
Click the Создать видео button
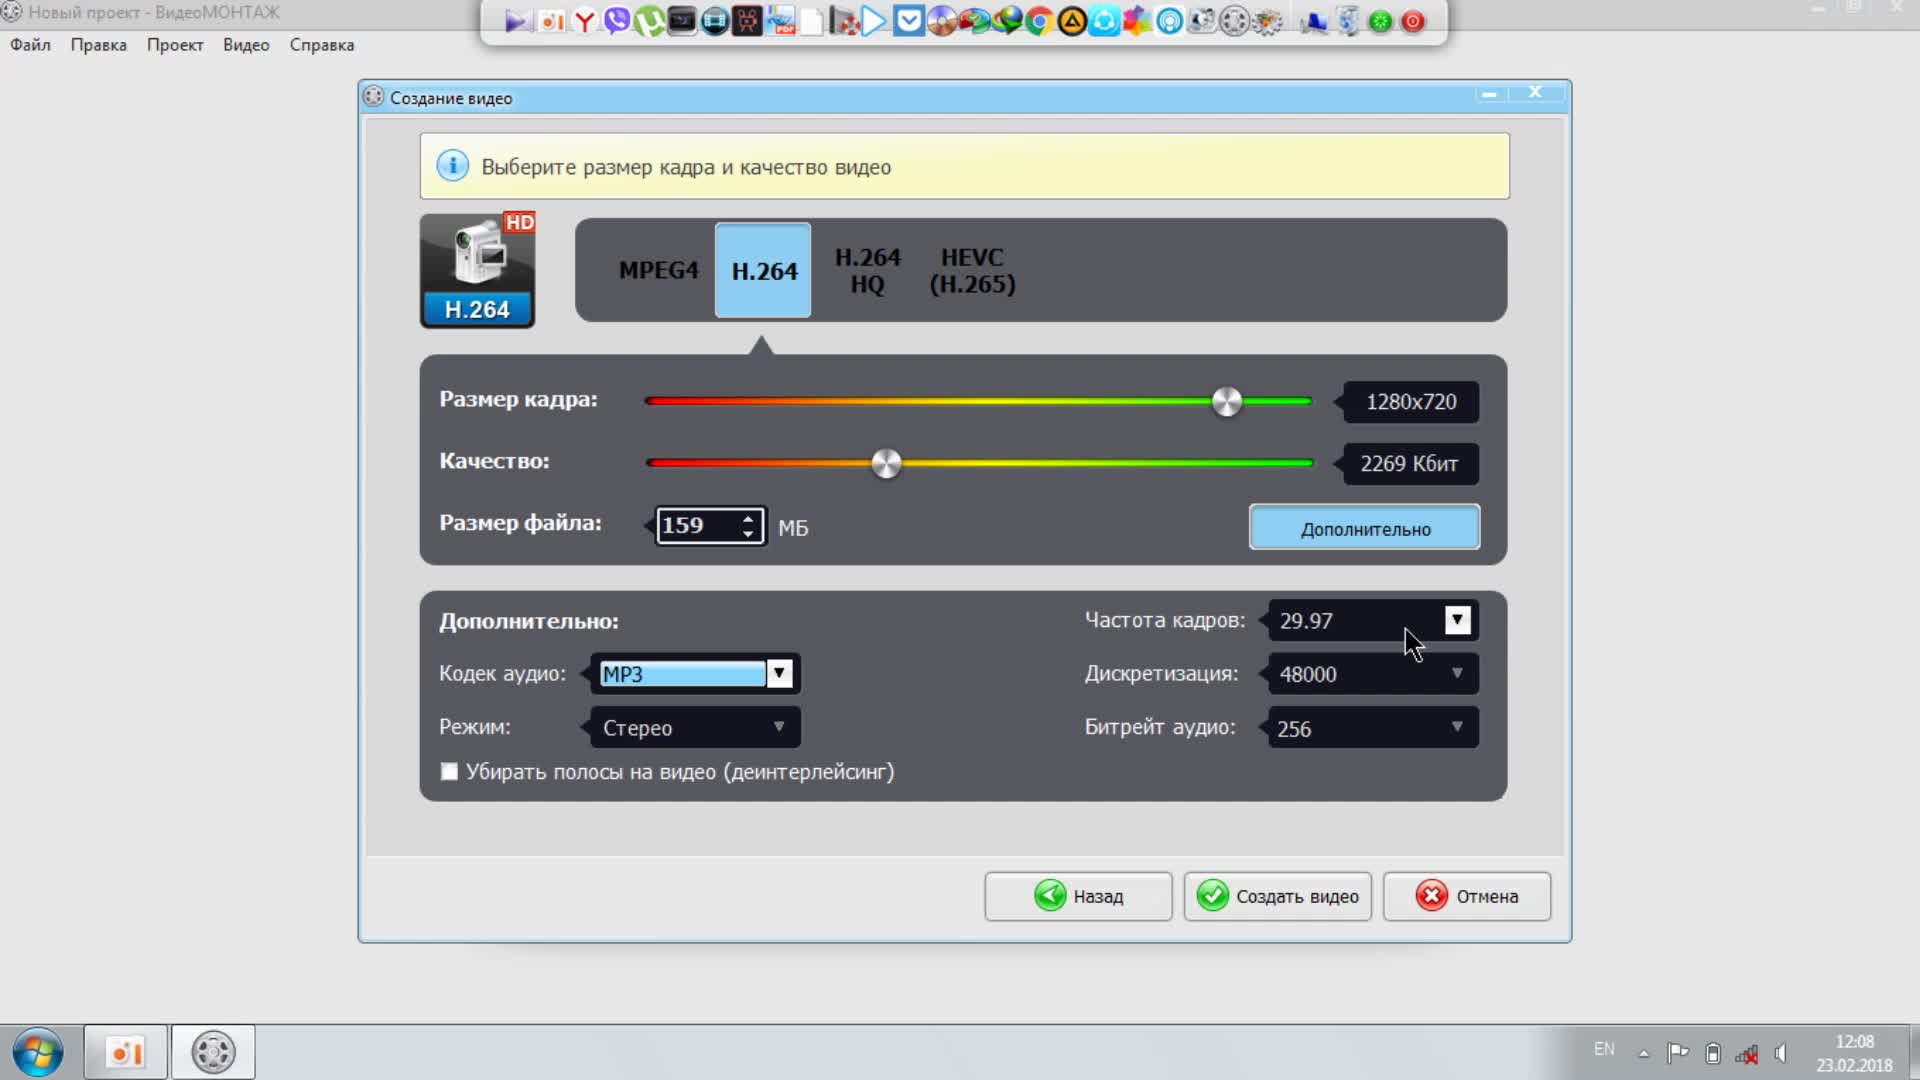point(1278,896)
